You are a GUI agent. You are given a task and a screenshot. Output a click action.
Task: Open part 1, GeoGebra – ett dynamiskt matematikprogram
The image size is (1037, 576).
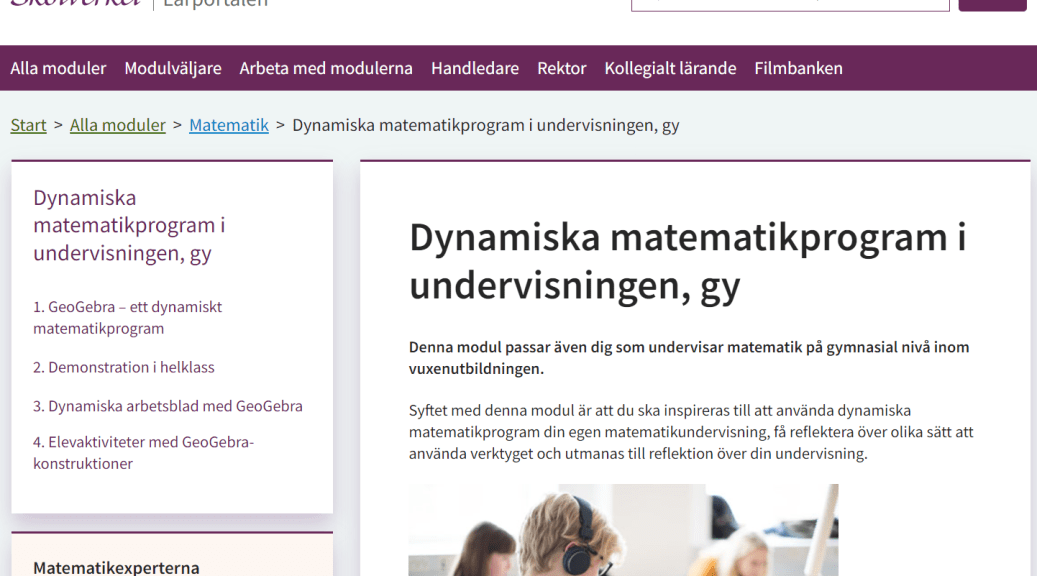click(127, 317)
